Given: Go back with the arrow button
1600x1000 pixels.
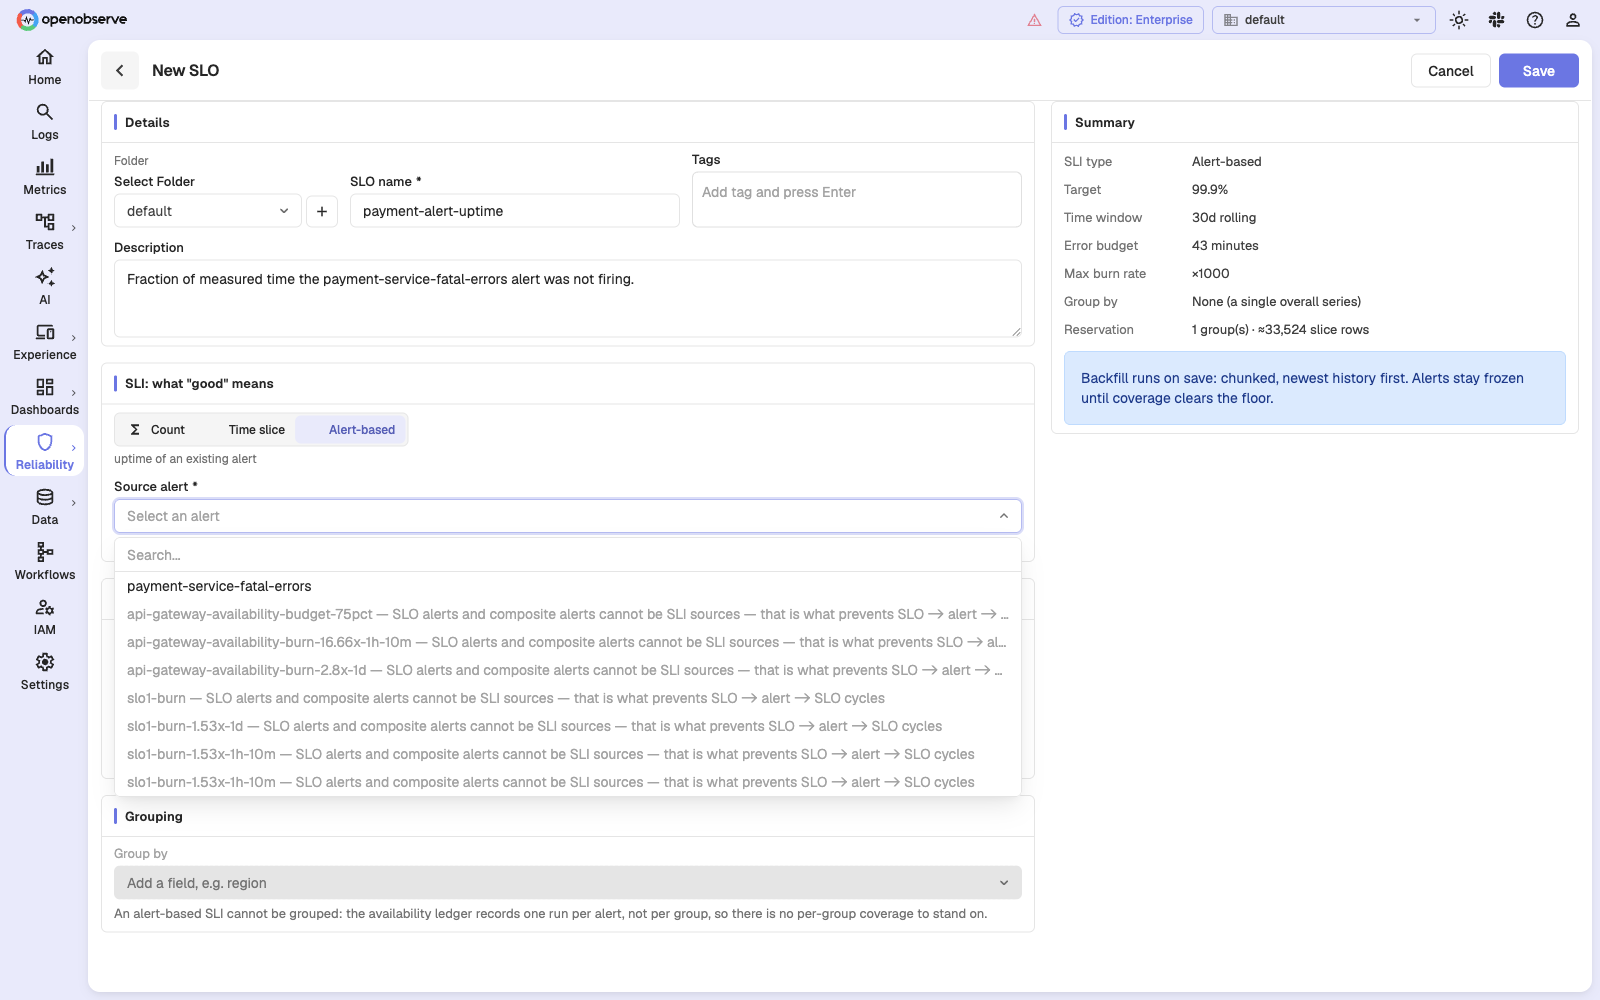Looking at the screenshot, I should click(x=120, y=70).
